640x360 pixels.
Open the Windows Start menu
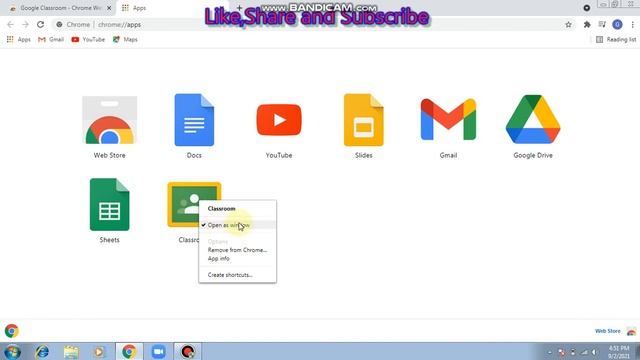[x=12, y=352]
